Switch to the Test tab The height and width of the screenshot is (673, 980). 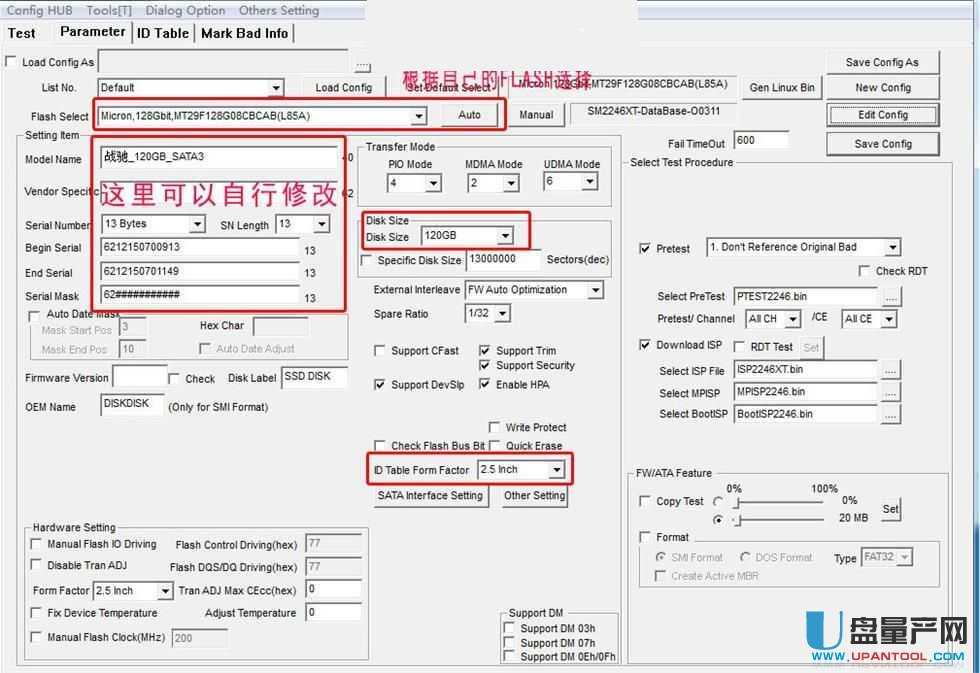coord(21,33)
